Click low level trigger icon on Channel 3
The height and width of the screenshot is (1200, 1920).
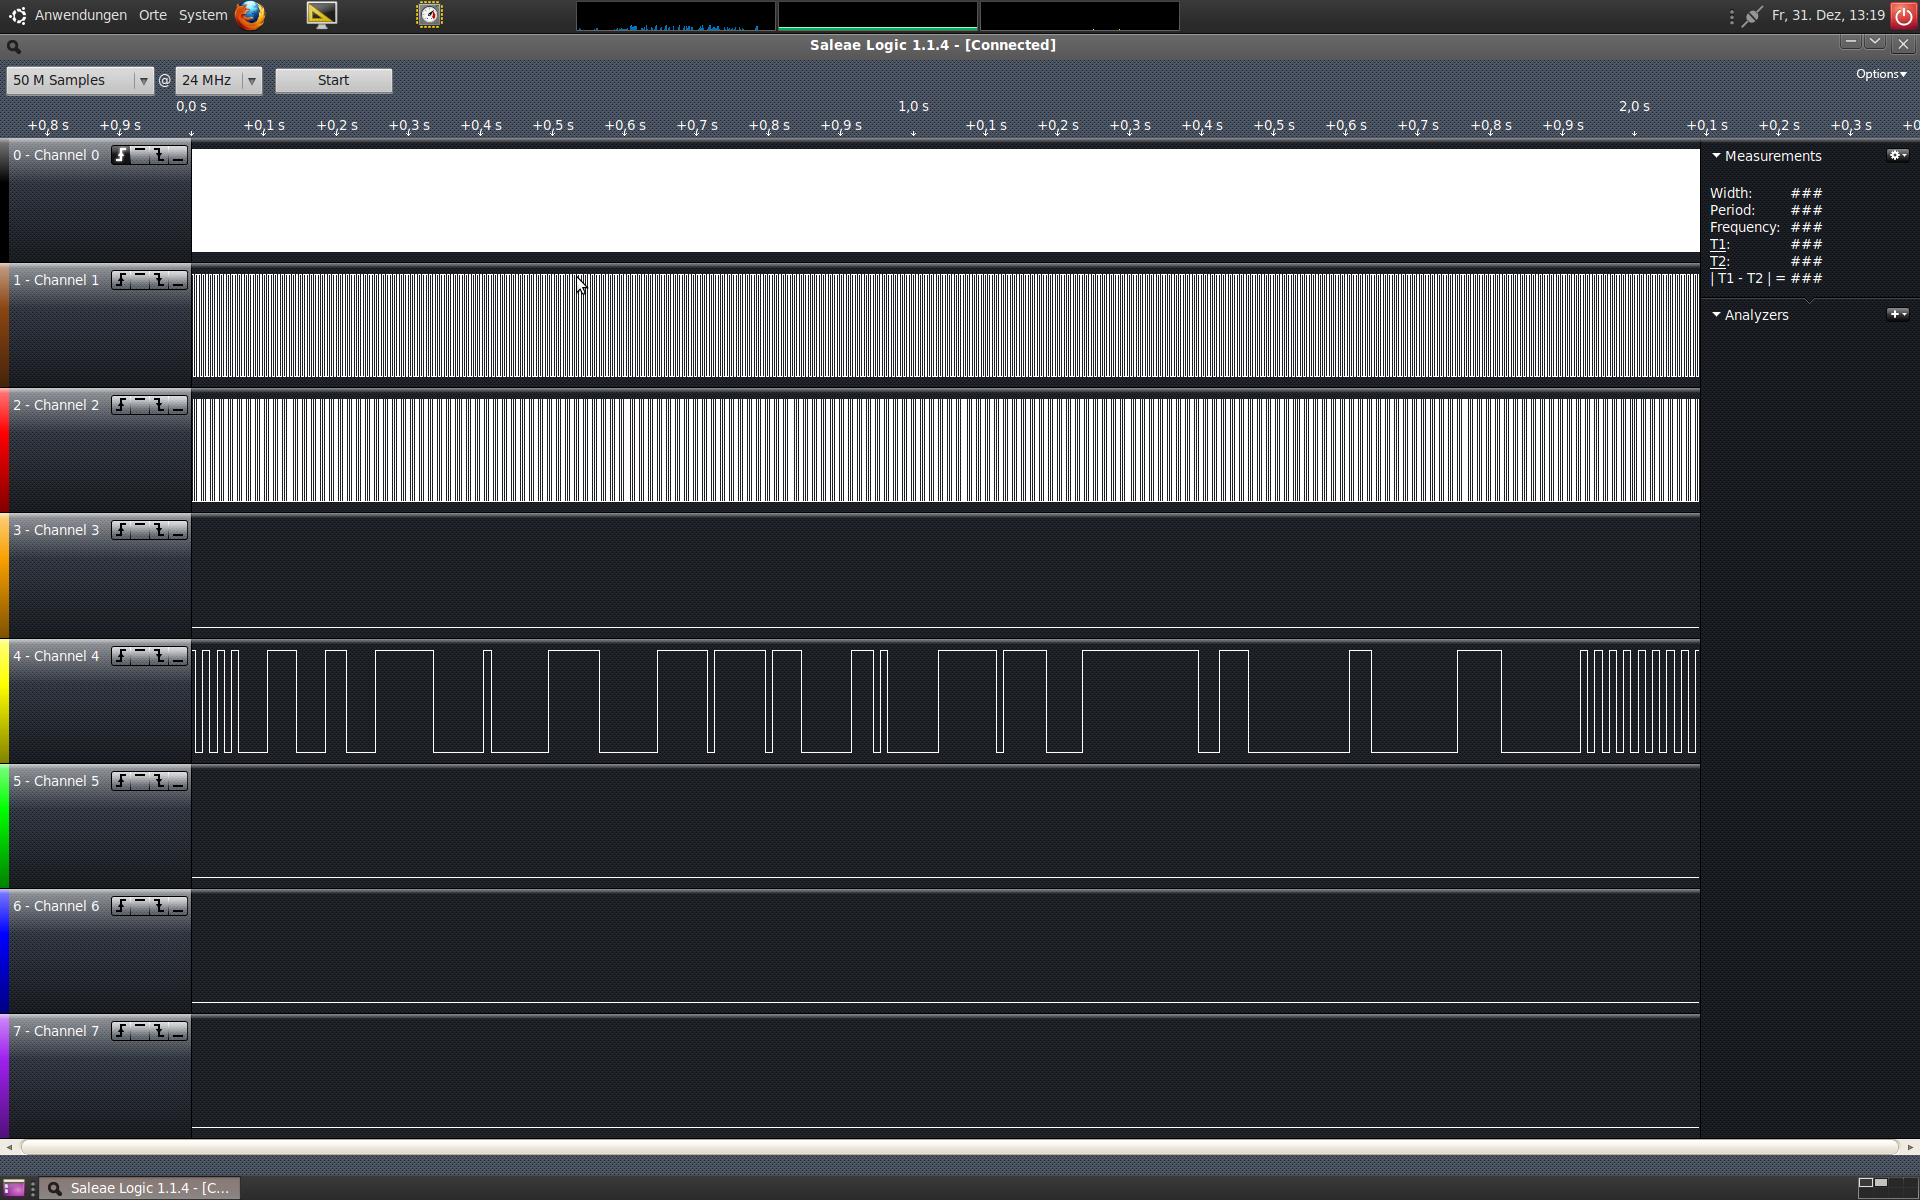point(178,530)
